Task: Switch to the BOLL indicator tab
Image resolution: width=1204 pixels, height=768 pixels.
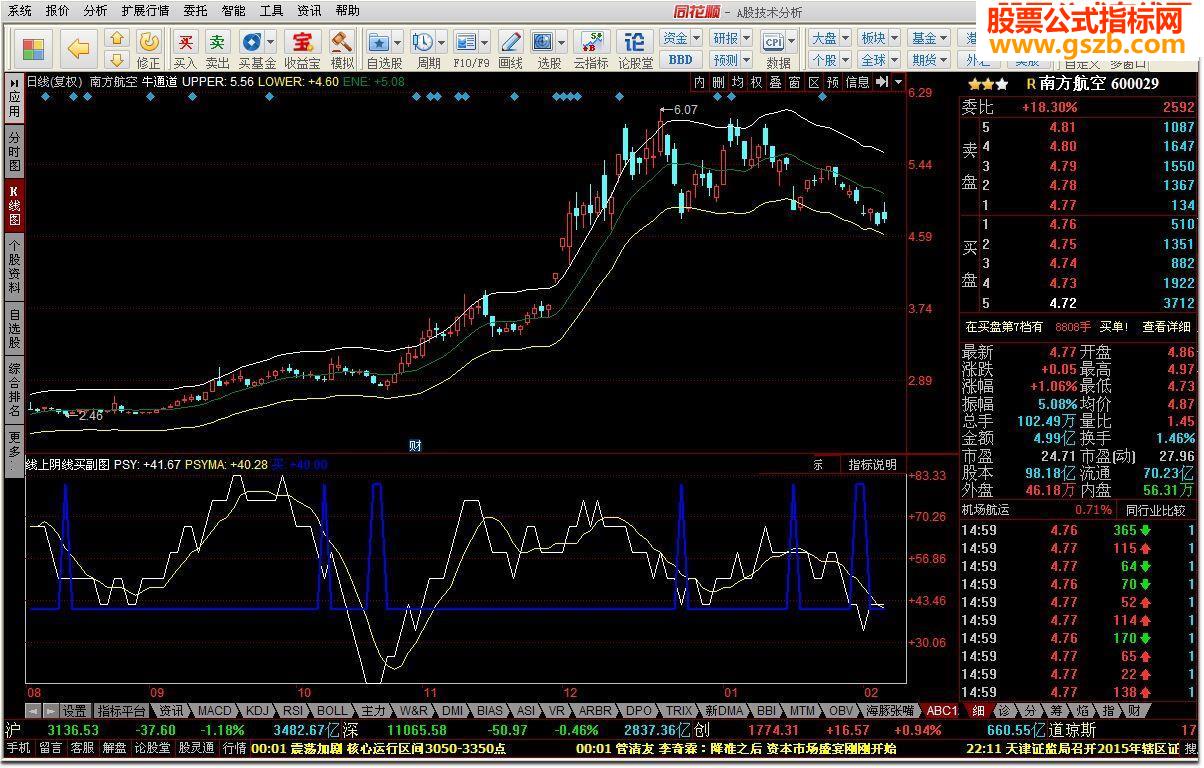Action: tap(333, 710)
